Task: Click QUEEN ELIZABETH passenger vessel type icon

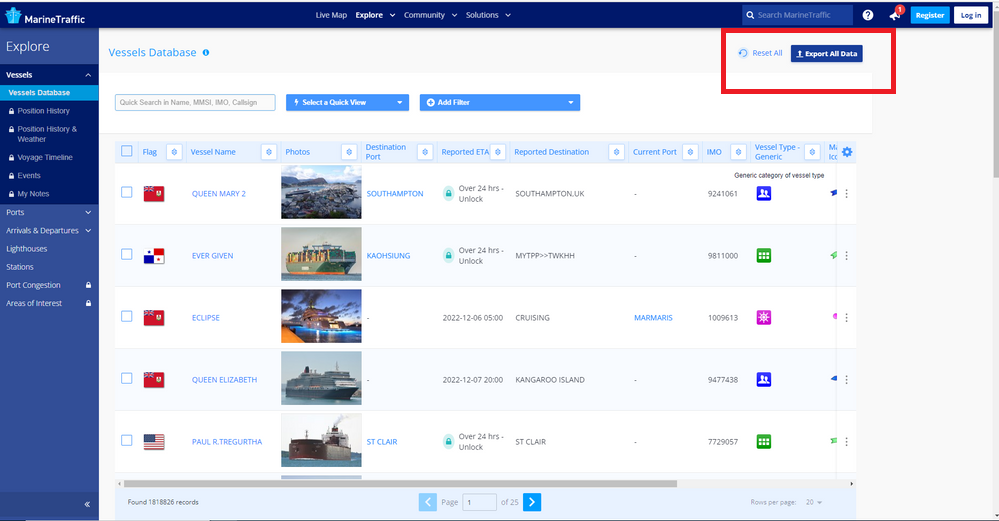Action: click(x=764, y=380)
